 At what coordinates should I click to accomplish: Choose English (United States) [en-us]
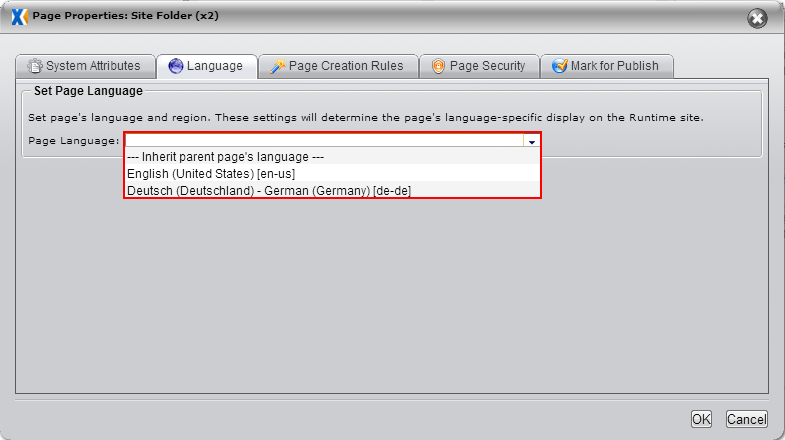[x=332, y=174]
